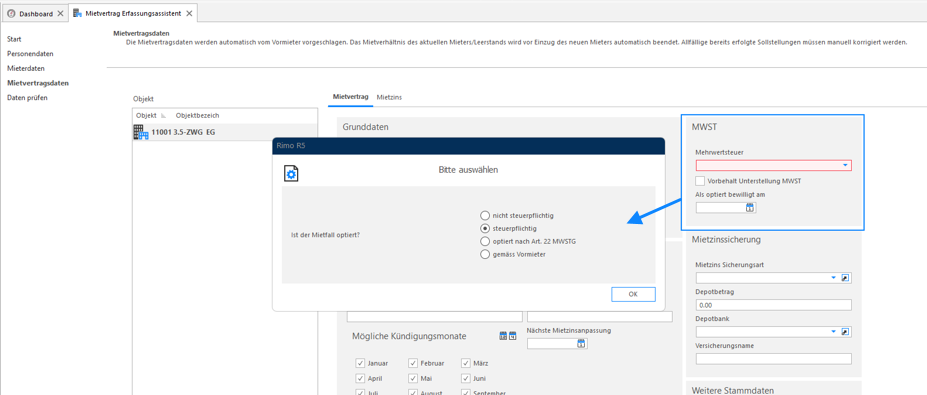
Task: Select radio option steuerpflichtig
Action: [x=485, y=228]
